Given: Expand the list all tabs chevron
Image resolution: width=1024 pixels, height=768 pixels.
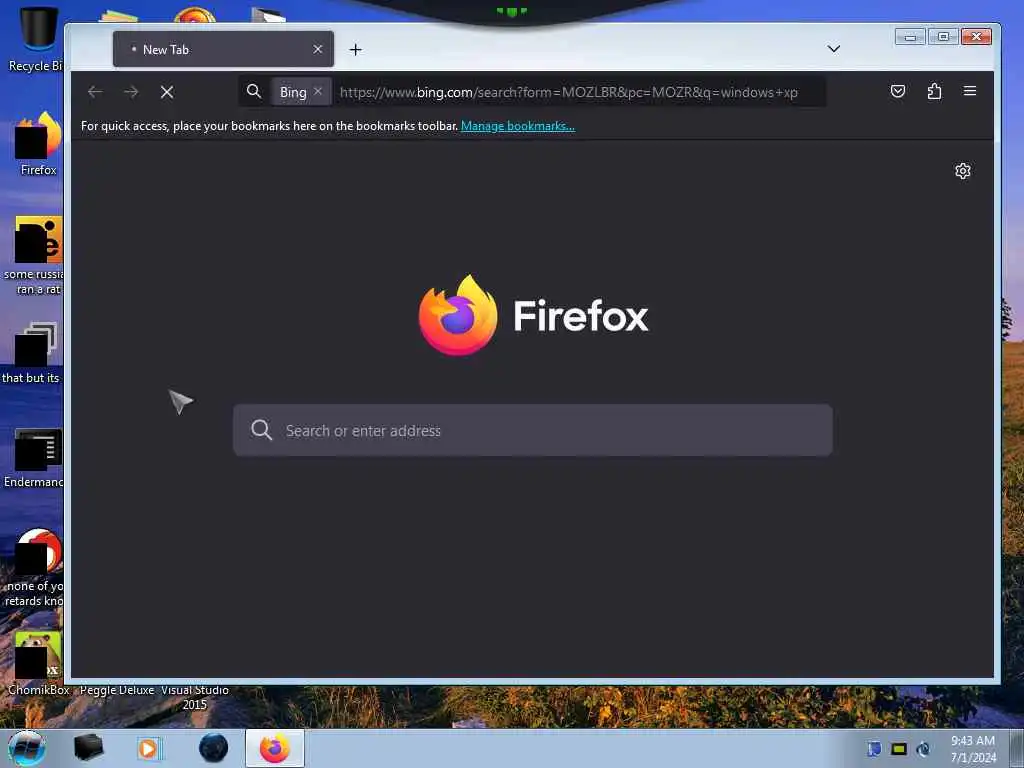Looking at the screenshot, I should tap(833, 49).
